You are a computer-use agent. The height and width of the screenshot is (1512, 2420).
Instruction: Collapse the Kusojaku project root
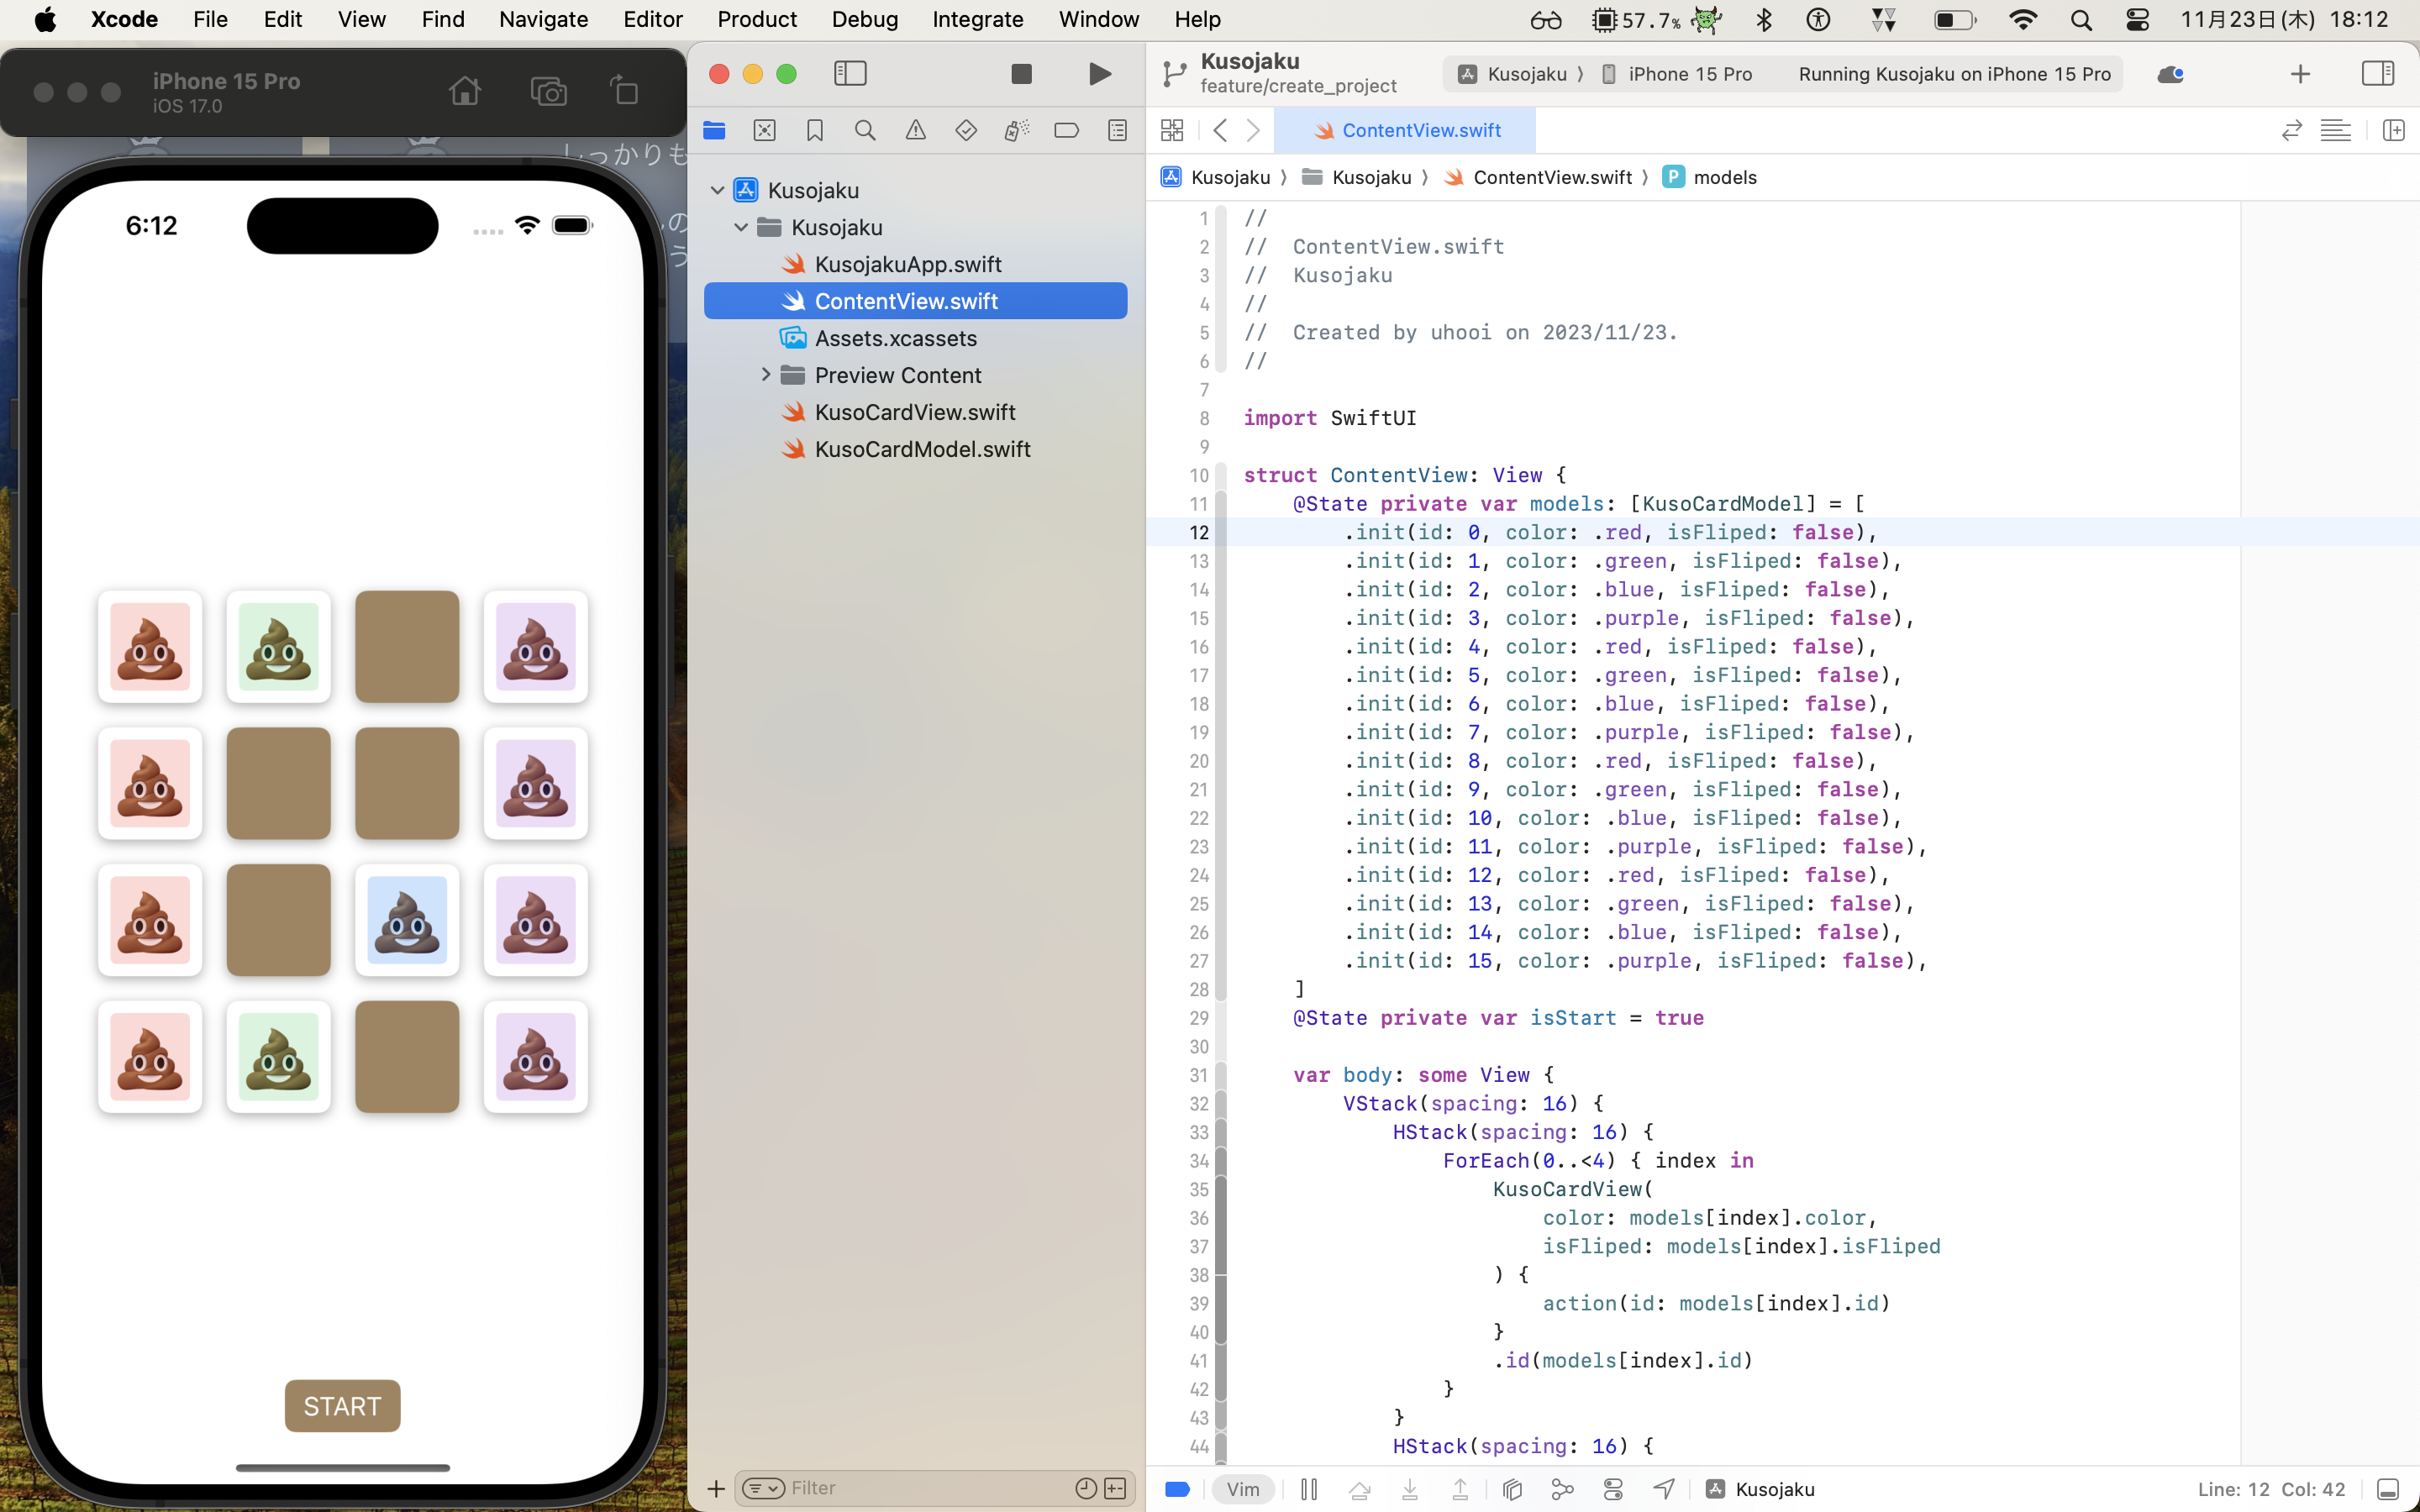717,190
